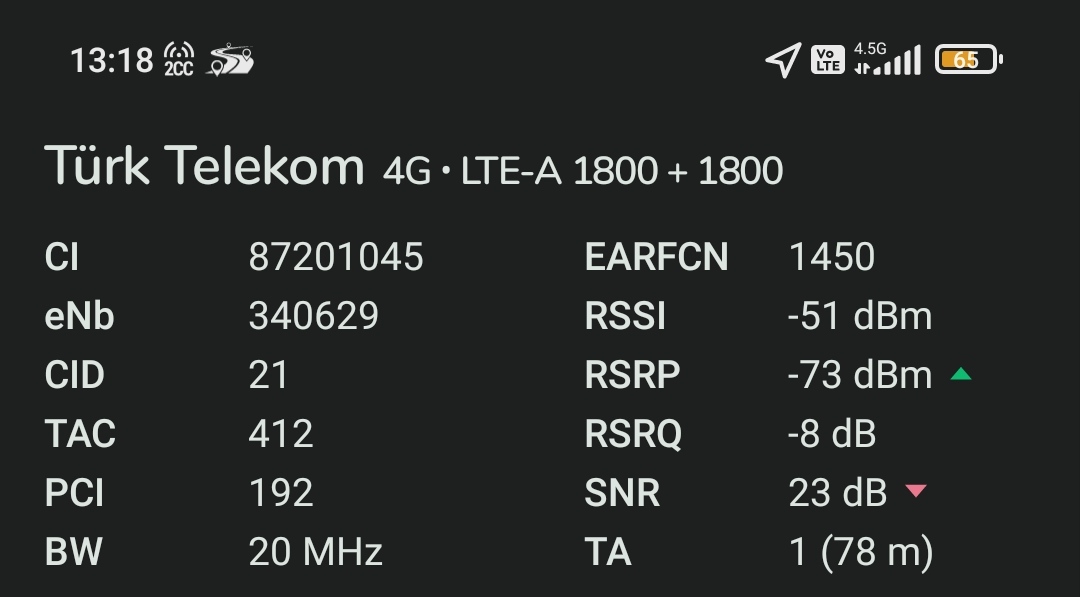Tap the location arrow status icon

point(784,60)
